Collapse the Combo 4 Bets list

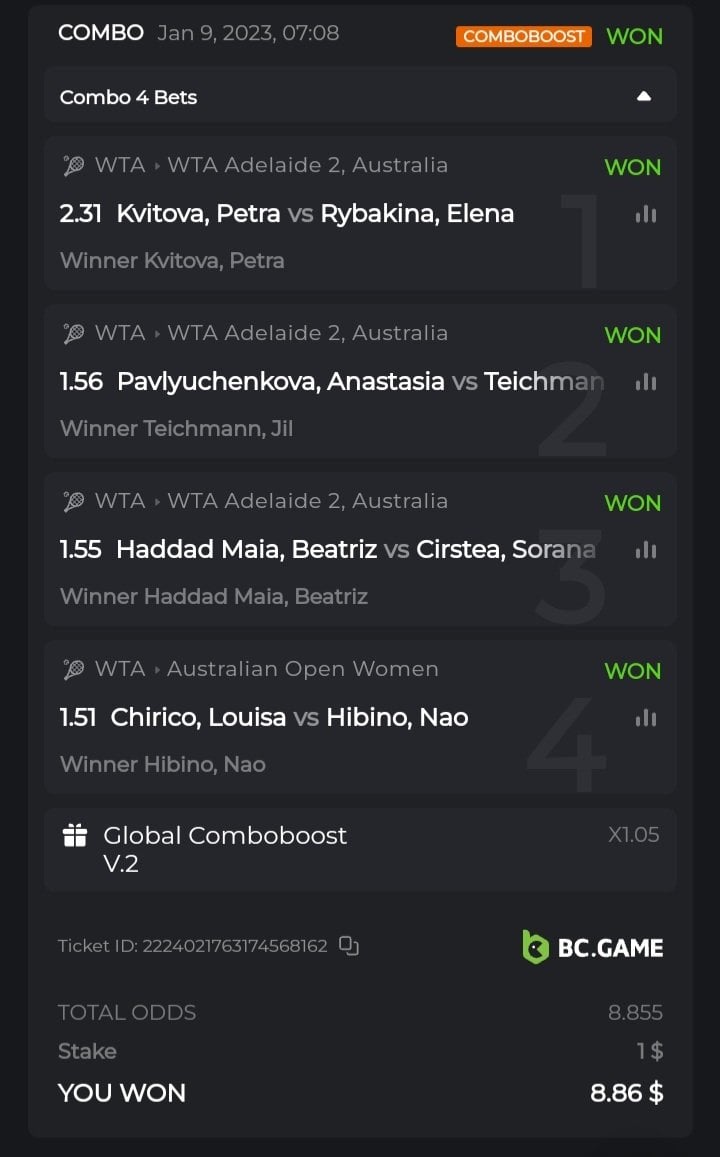[644, 97]
